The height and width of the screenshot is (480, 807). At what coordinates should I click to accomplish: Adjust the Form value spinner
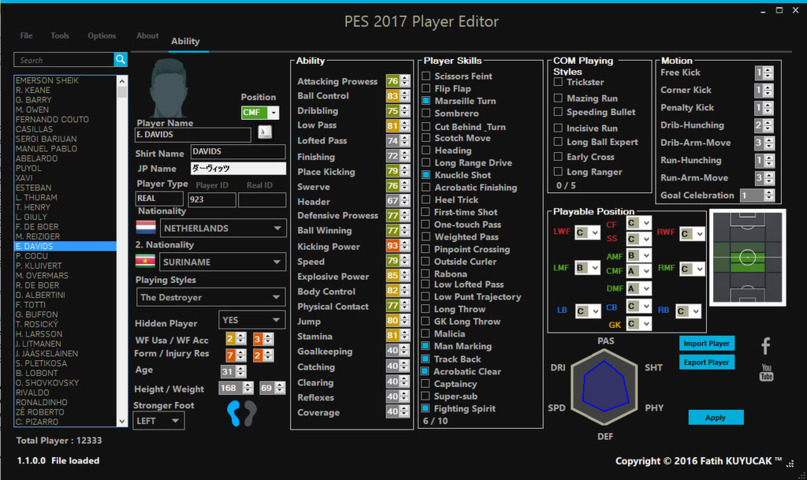point(241,355)
